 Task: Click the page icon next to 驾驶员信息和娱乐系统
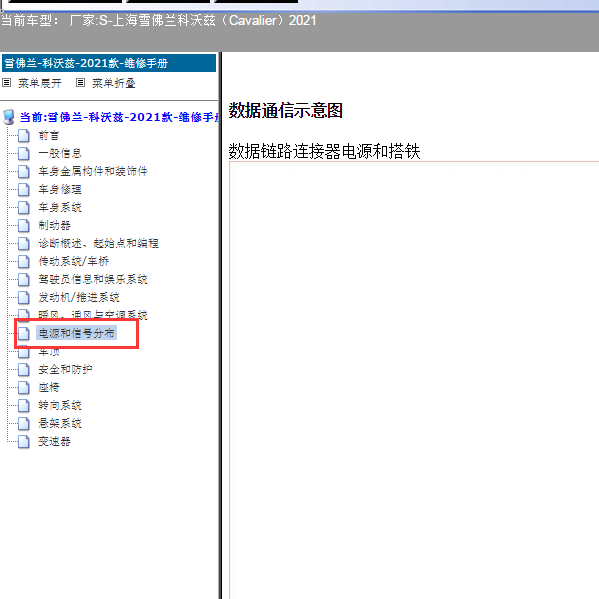pyautogui.click(x=24, y=279)
